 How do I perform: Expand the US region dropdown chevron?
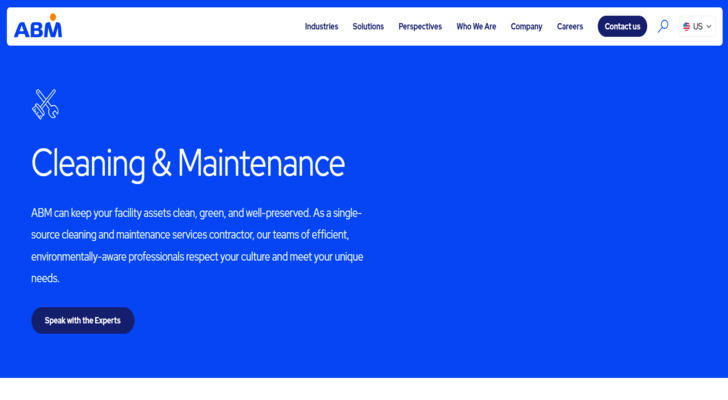tap(708, 26)
